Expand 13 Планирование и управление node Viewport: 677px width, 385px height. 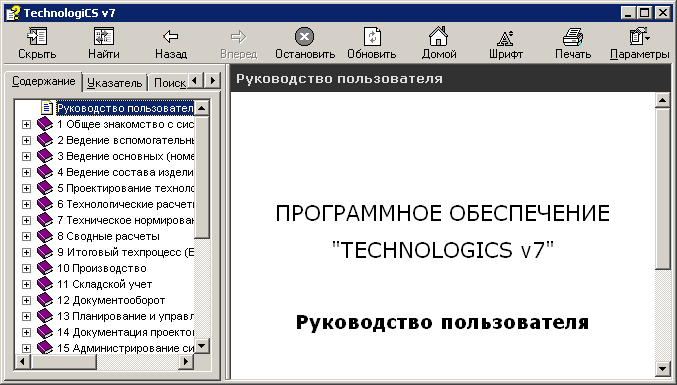pos(26,316)
